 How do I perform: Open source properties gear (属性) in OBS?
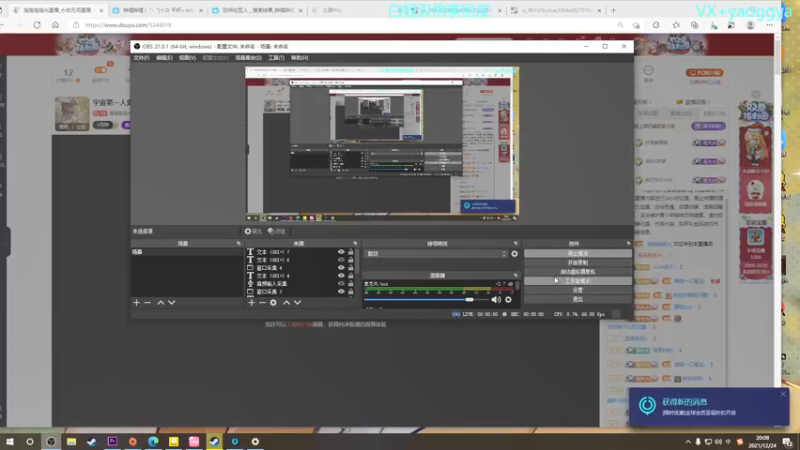pos(253,231)
